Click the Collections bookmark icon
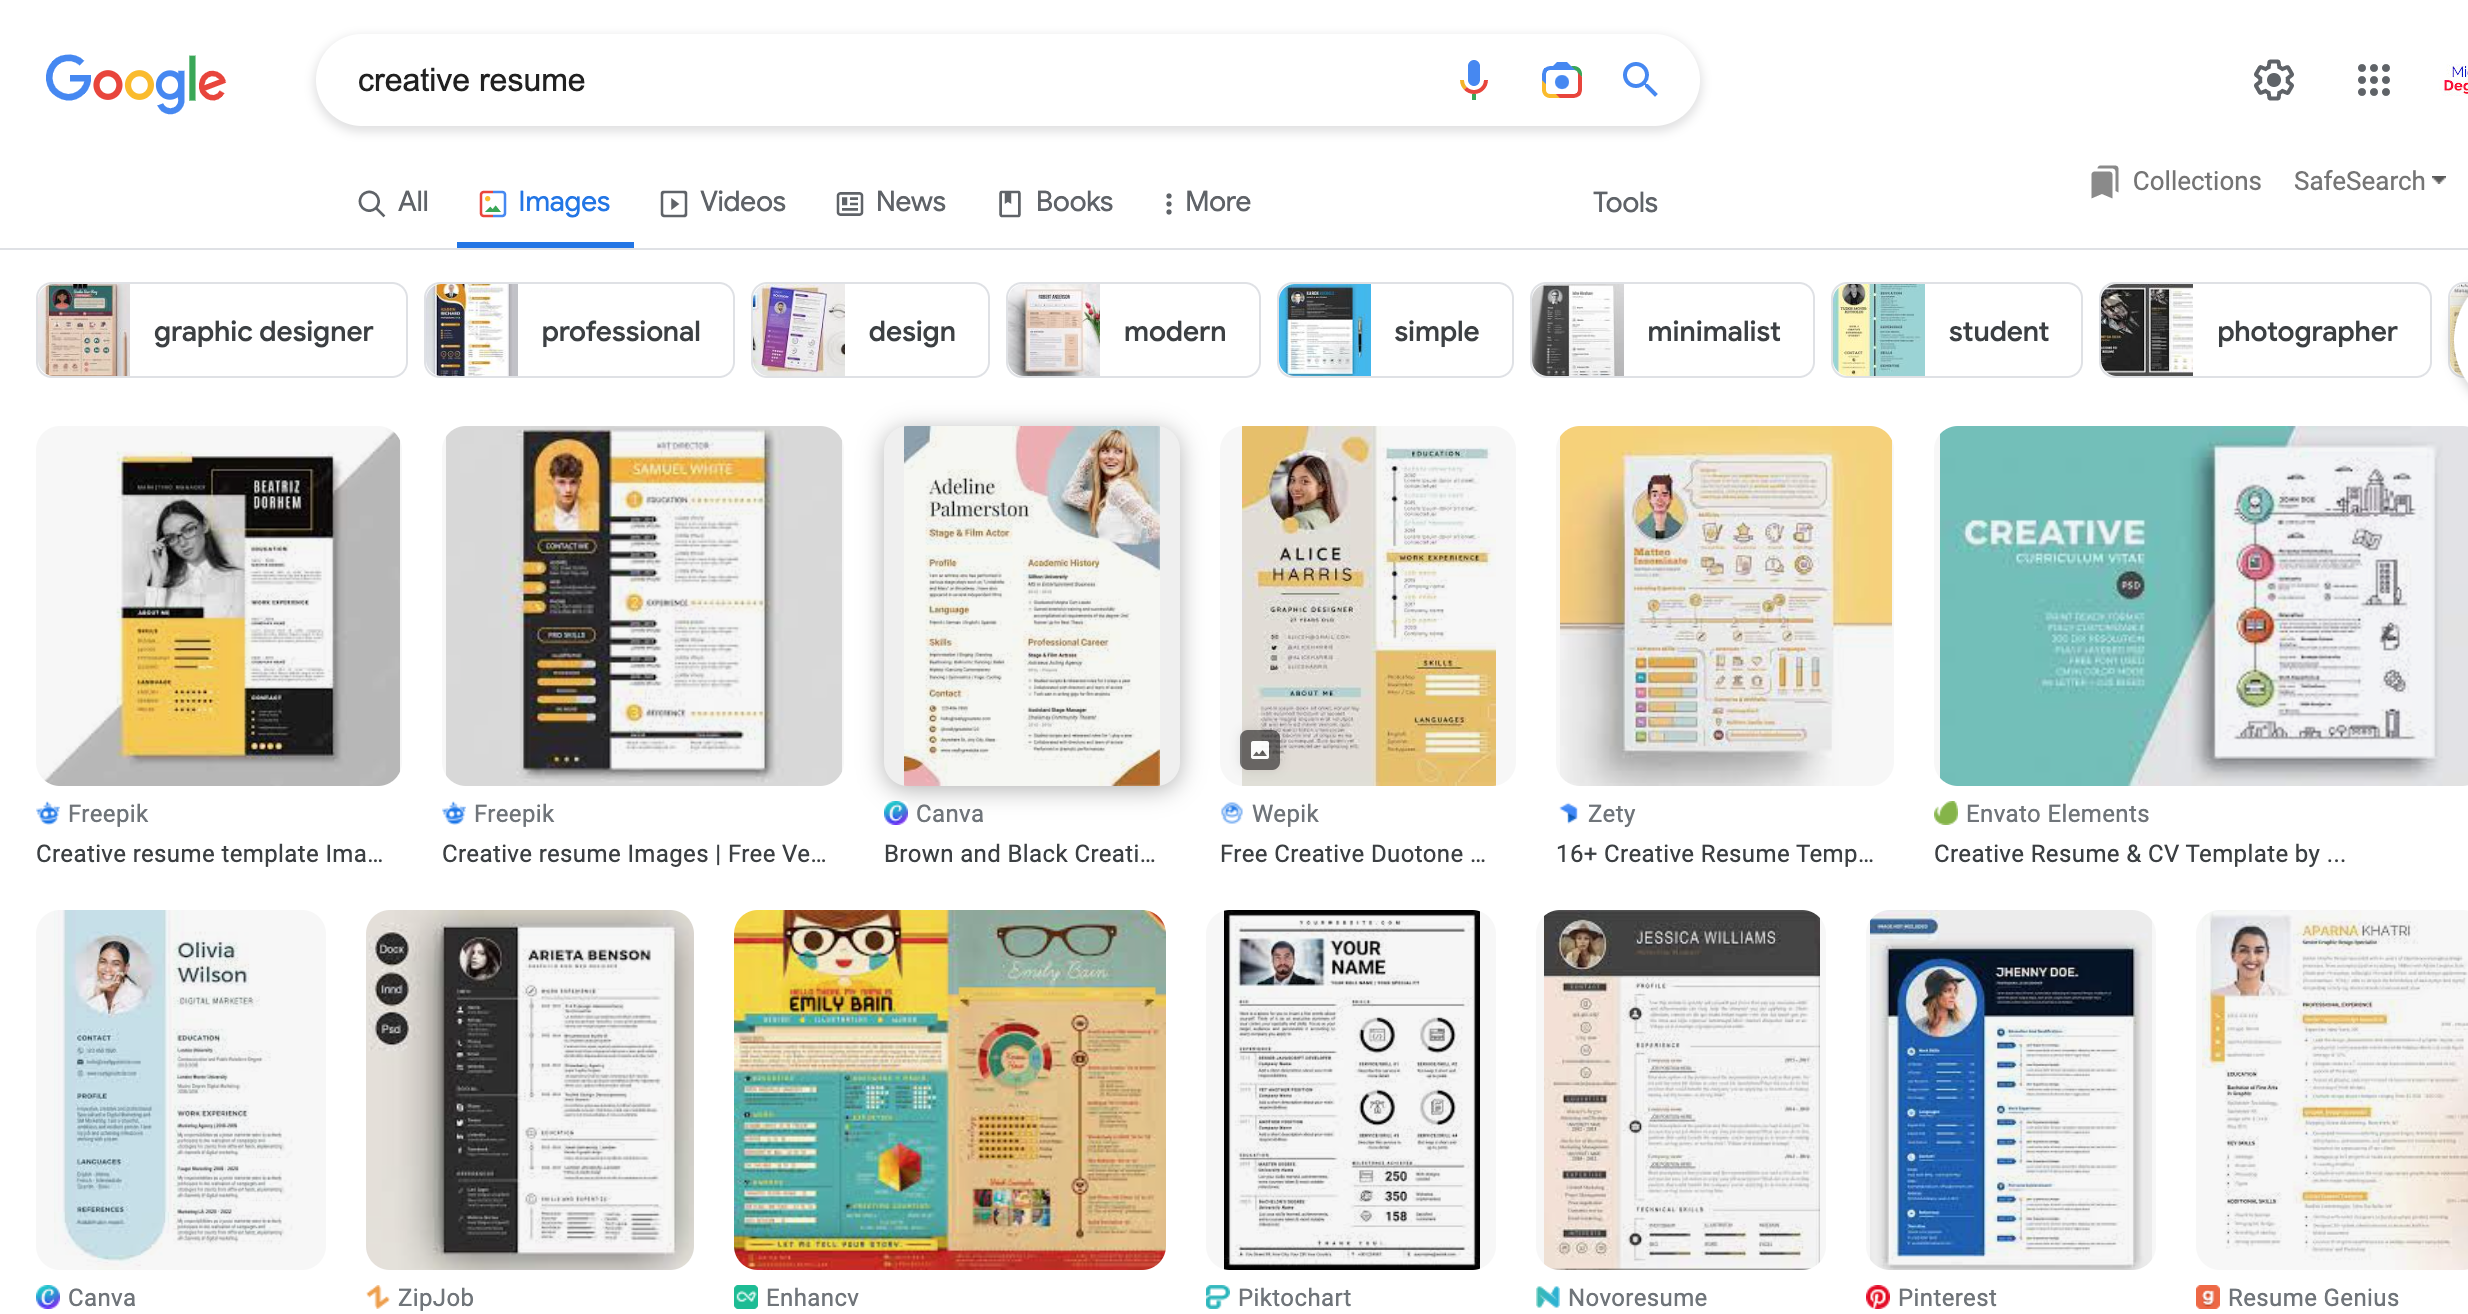This screenshot has width=2468, height=1314. pyautogui.click(x=2105, y=182)
